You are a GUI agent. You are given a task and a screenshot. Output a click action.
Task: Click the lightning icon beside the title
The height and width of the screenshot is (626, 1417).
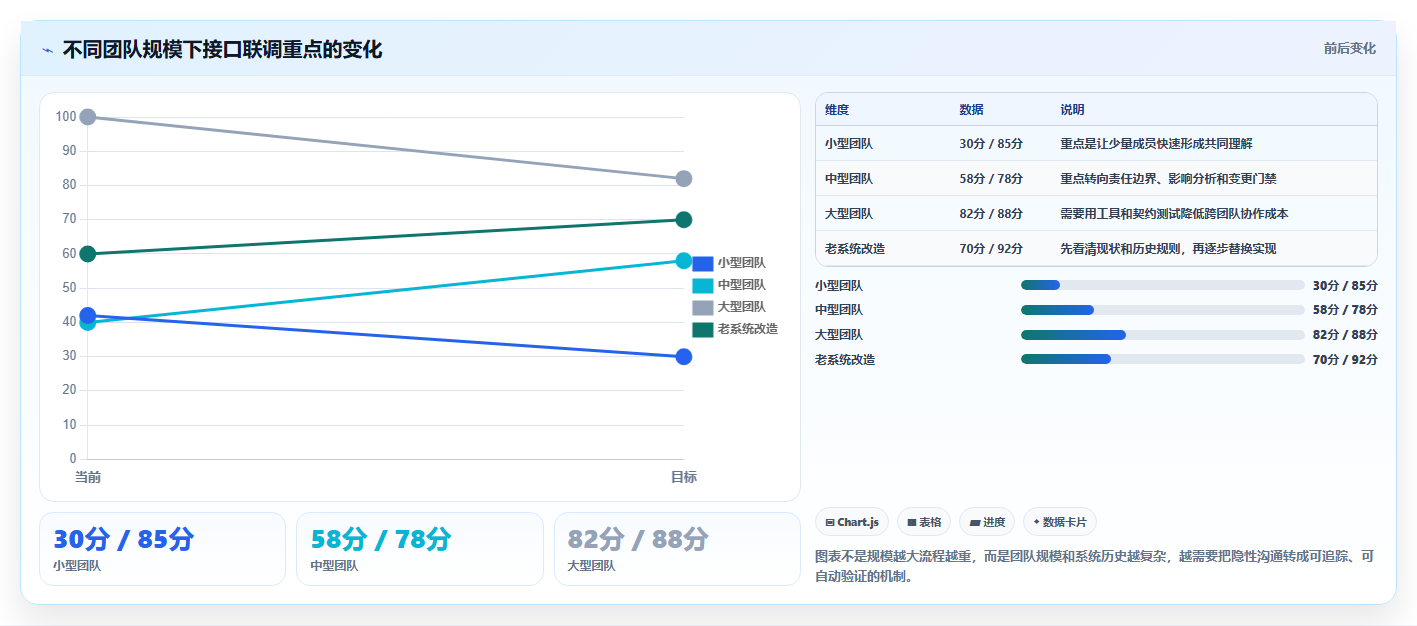click(x=47, y=50)
